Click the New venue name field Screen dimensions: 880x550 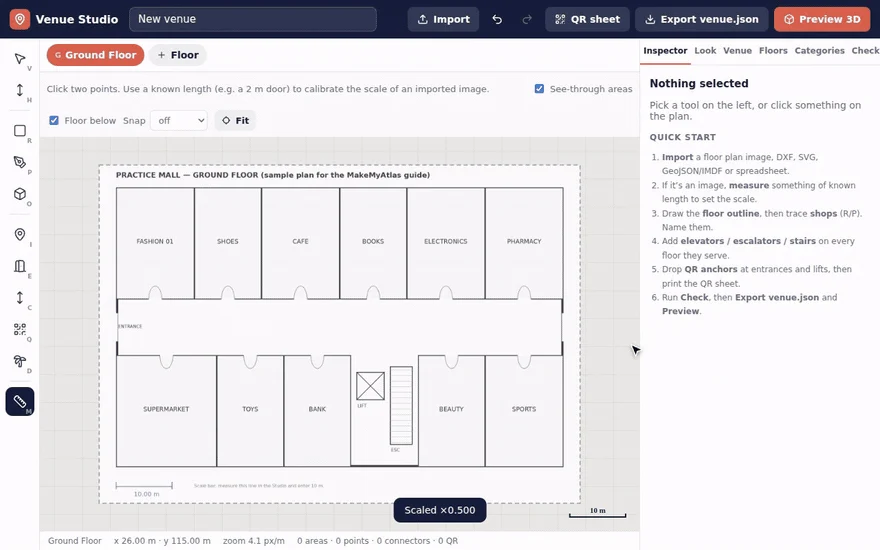pos(253,19)
